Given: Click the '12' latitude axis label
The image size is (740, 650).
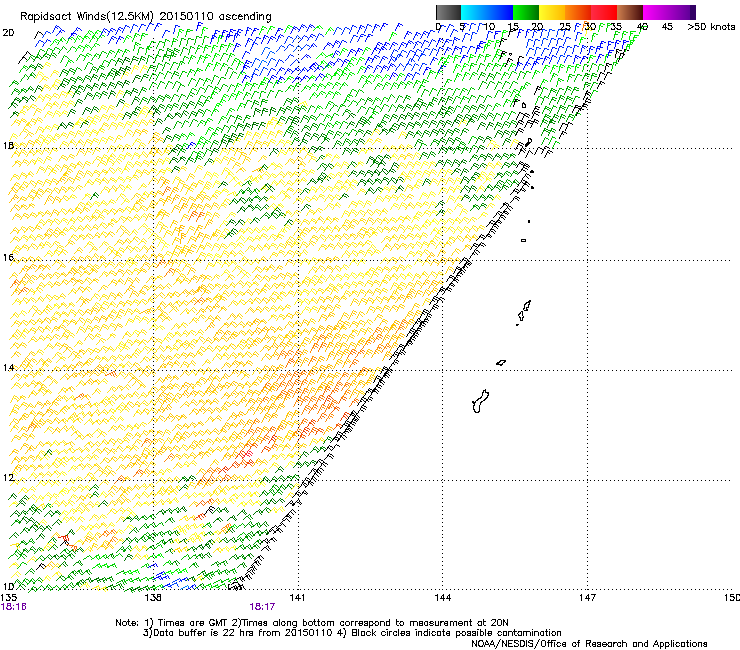Looking at the screenshot, I should (8, 478).
